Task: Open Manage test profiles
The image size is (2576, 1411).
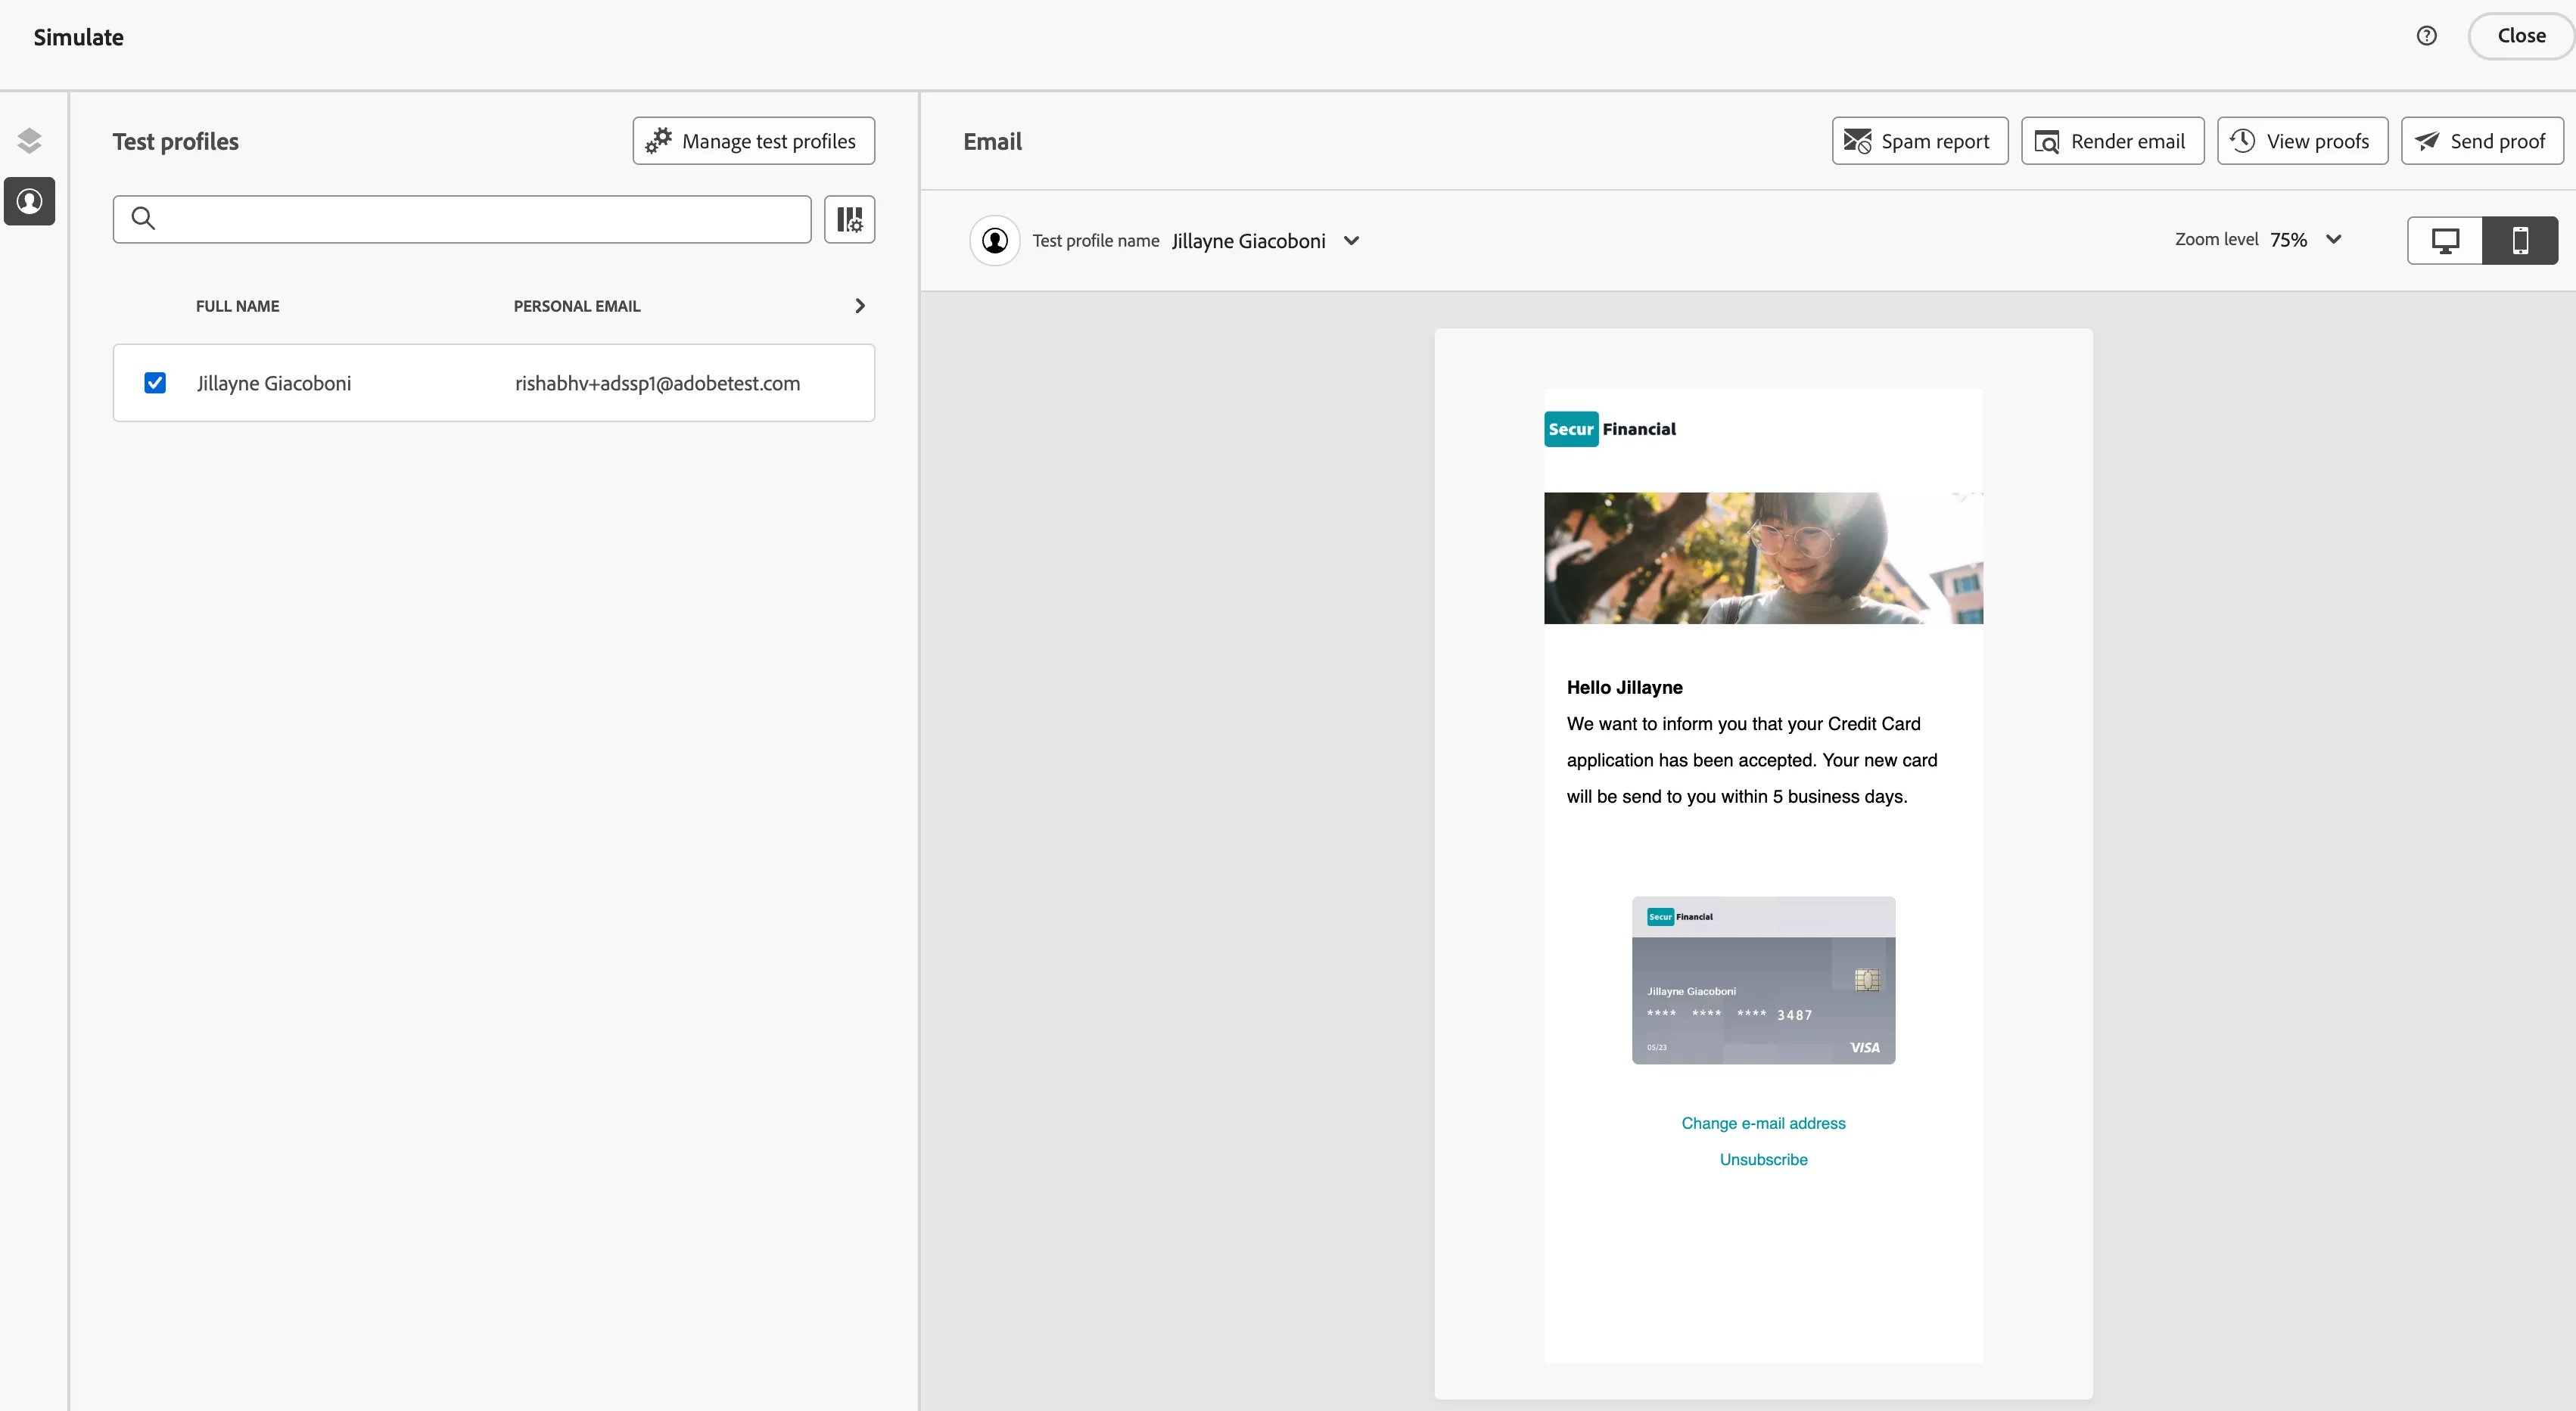Action: tap(753, 141)
